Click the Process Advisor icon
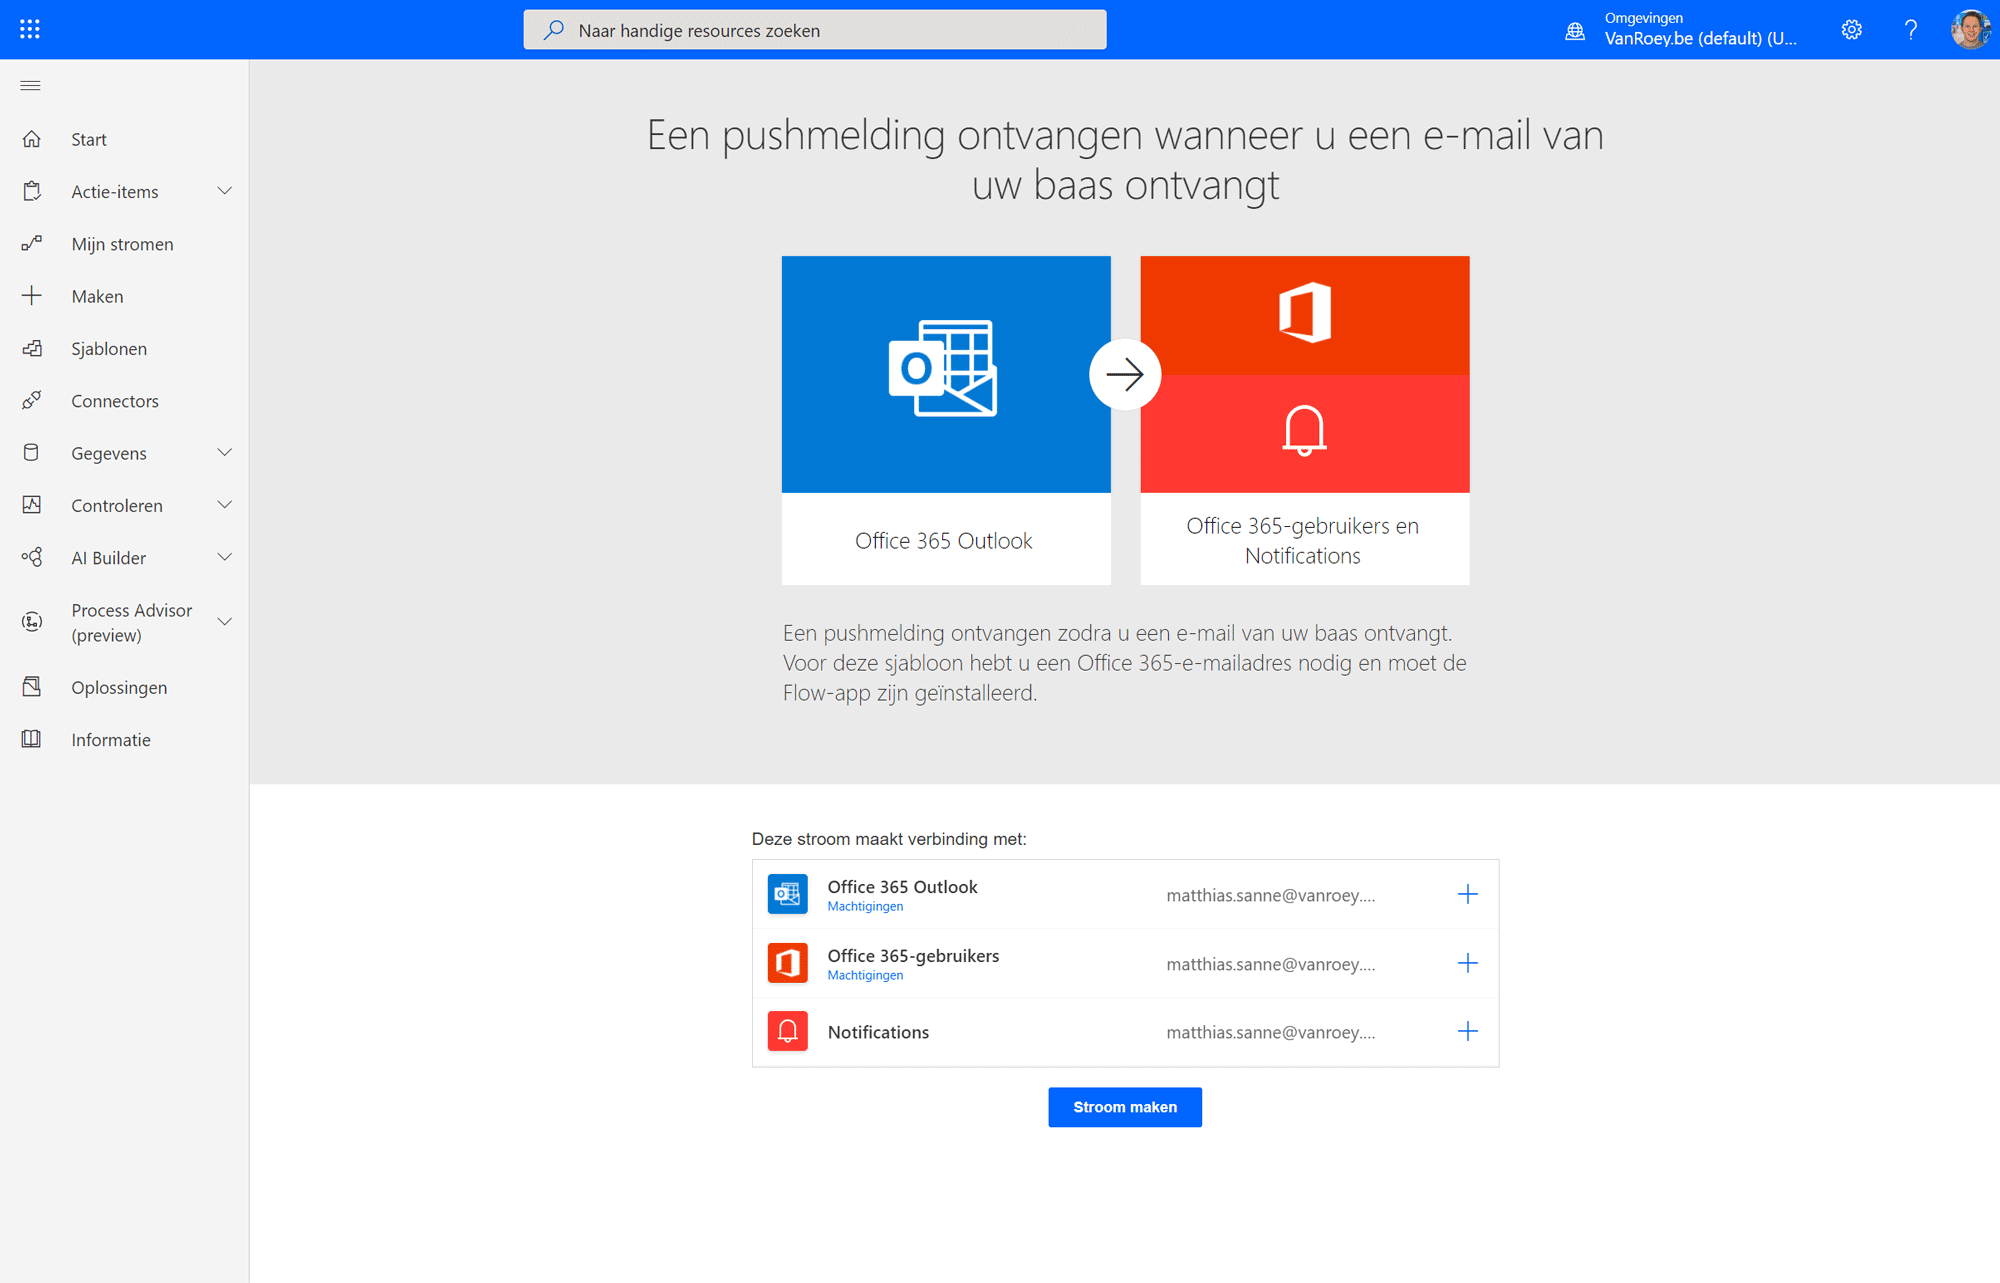The image size is (2000, 1283). point(32,622)
